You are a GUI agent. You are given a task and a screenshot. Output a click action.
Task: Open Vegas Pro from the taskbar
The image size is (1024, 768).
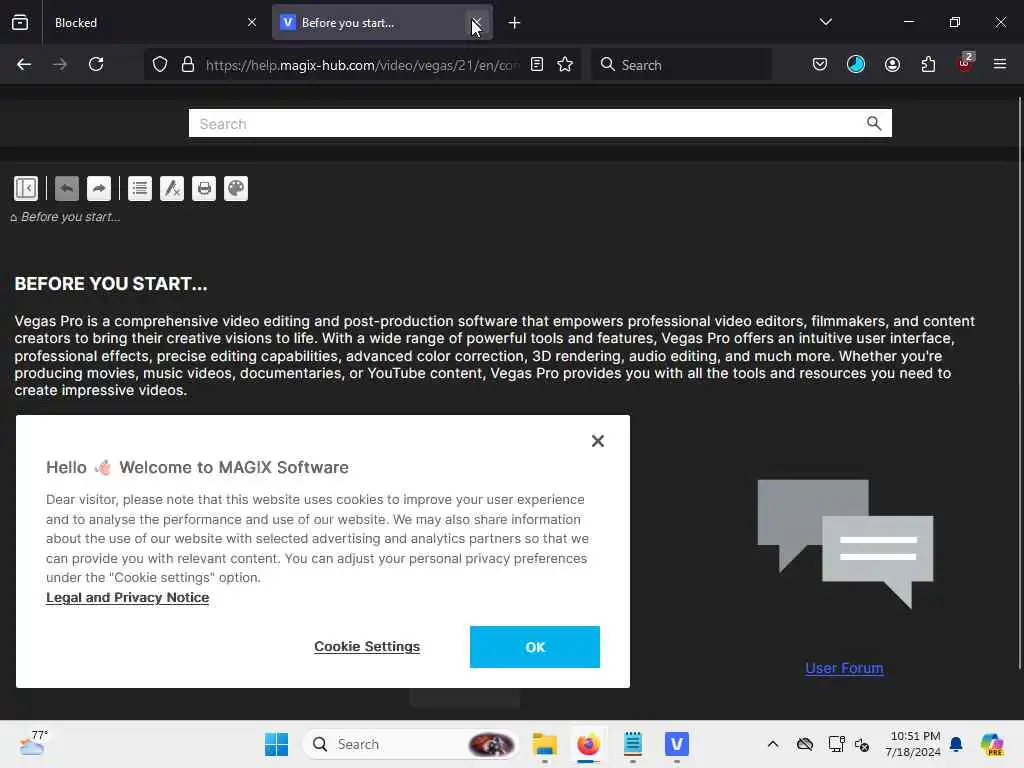[677, 744]
